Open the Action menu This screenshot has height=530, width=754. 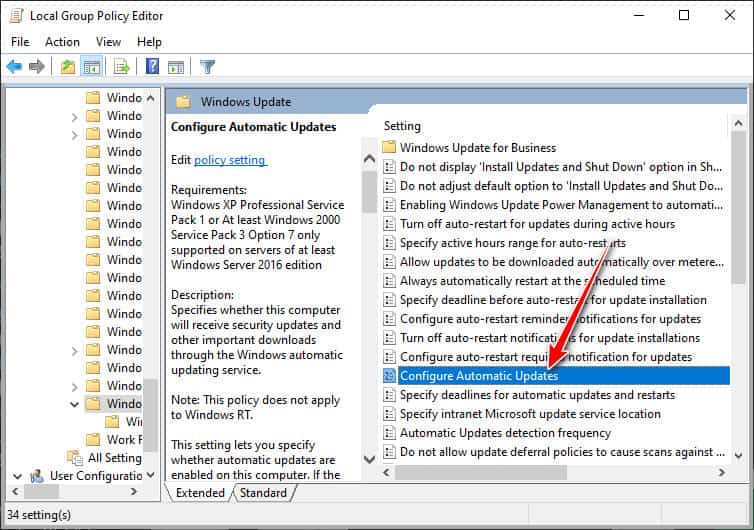(63, 42)
